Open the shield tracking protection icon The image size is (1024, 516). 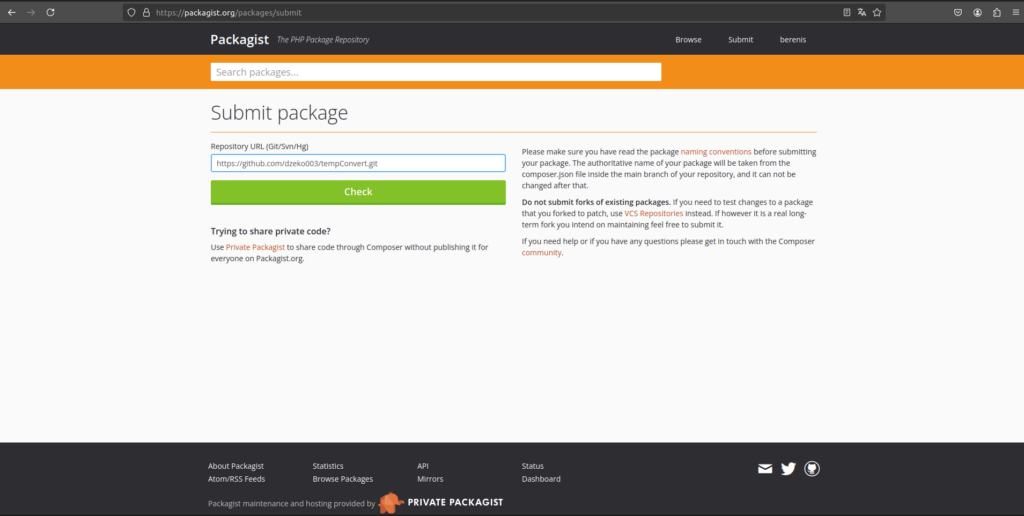point(131,12)
